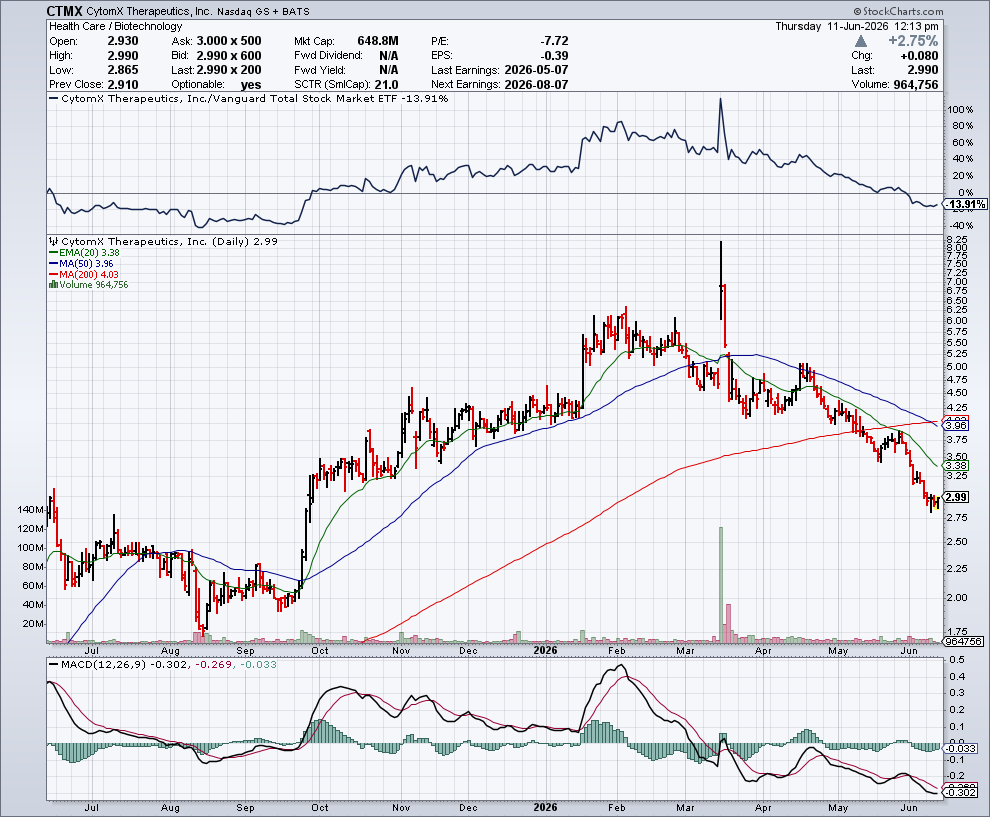
Task: Click the -0.302 MACD axis tag
Action: click(x=962, y=792)
